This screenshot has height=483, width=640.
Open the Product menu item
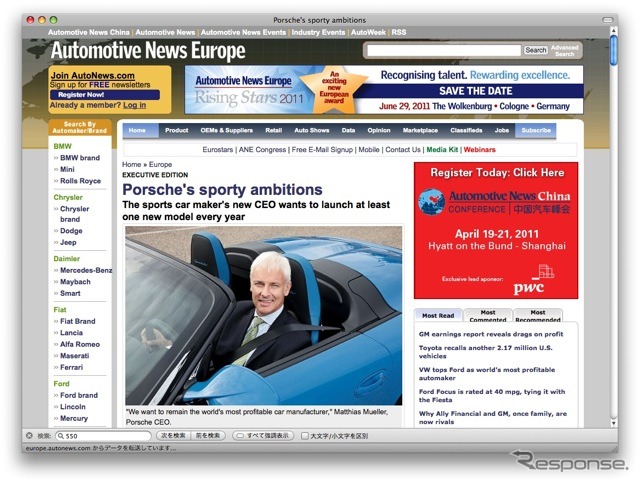click(176, 130)
